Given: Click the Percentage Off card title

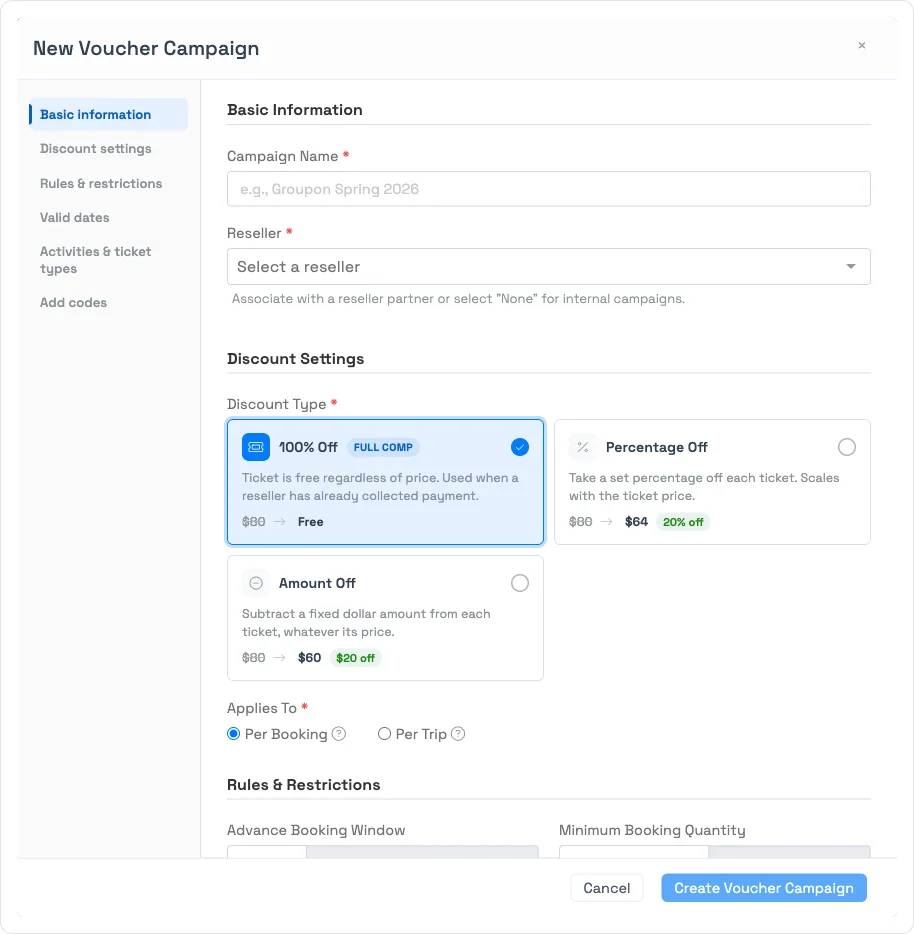Looking at the screenshot, I should coord(657,447).
